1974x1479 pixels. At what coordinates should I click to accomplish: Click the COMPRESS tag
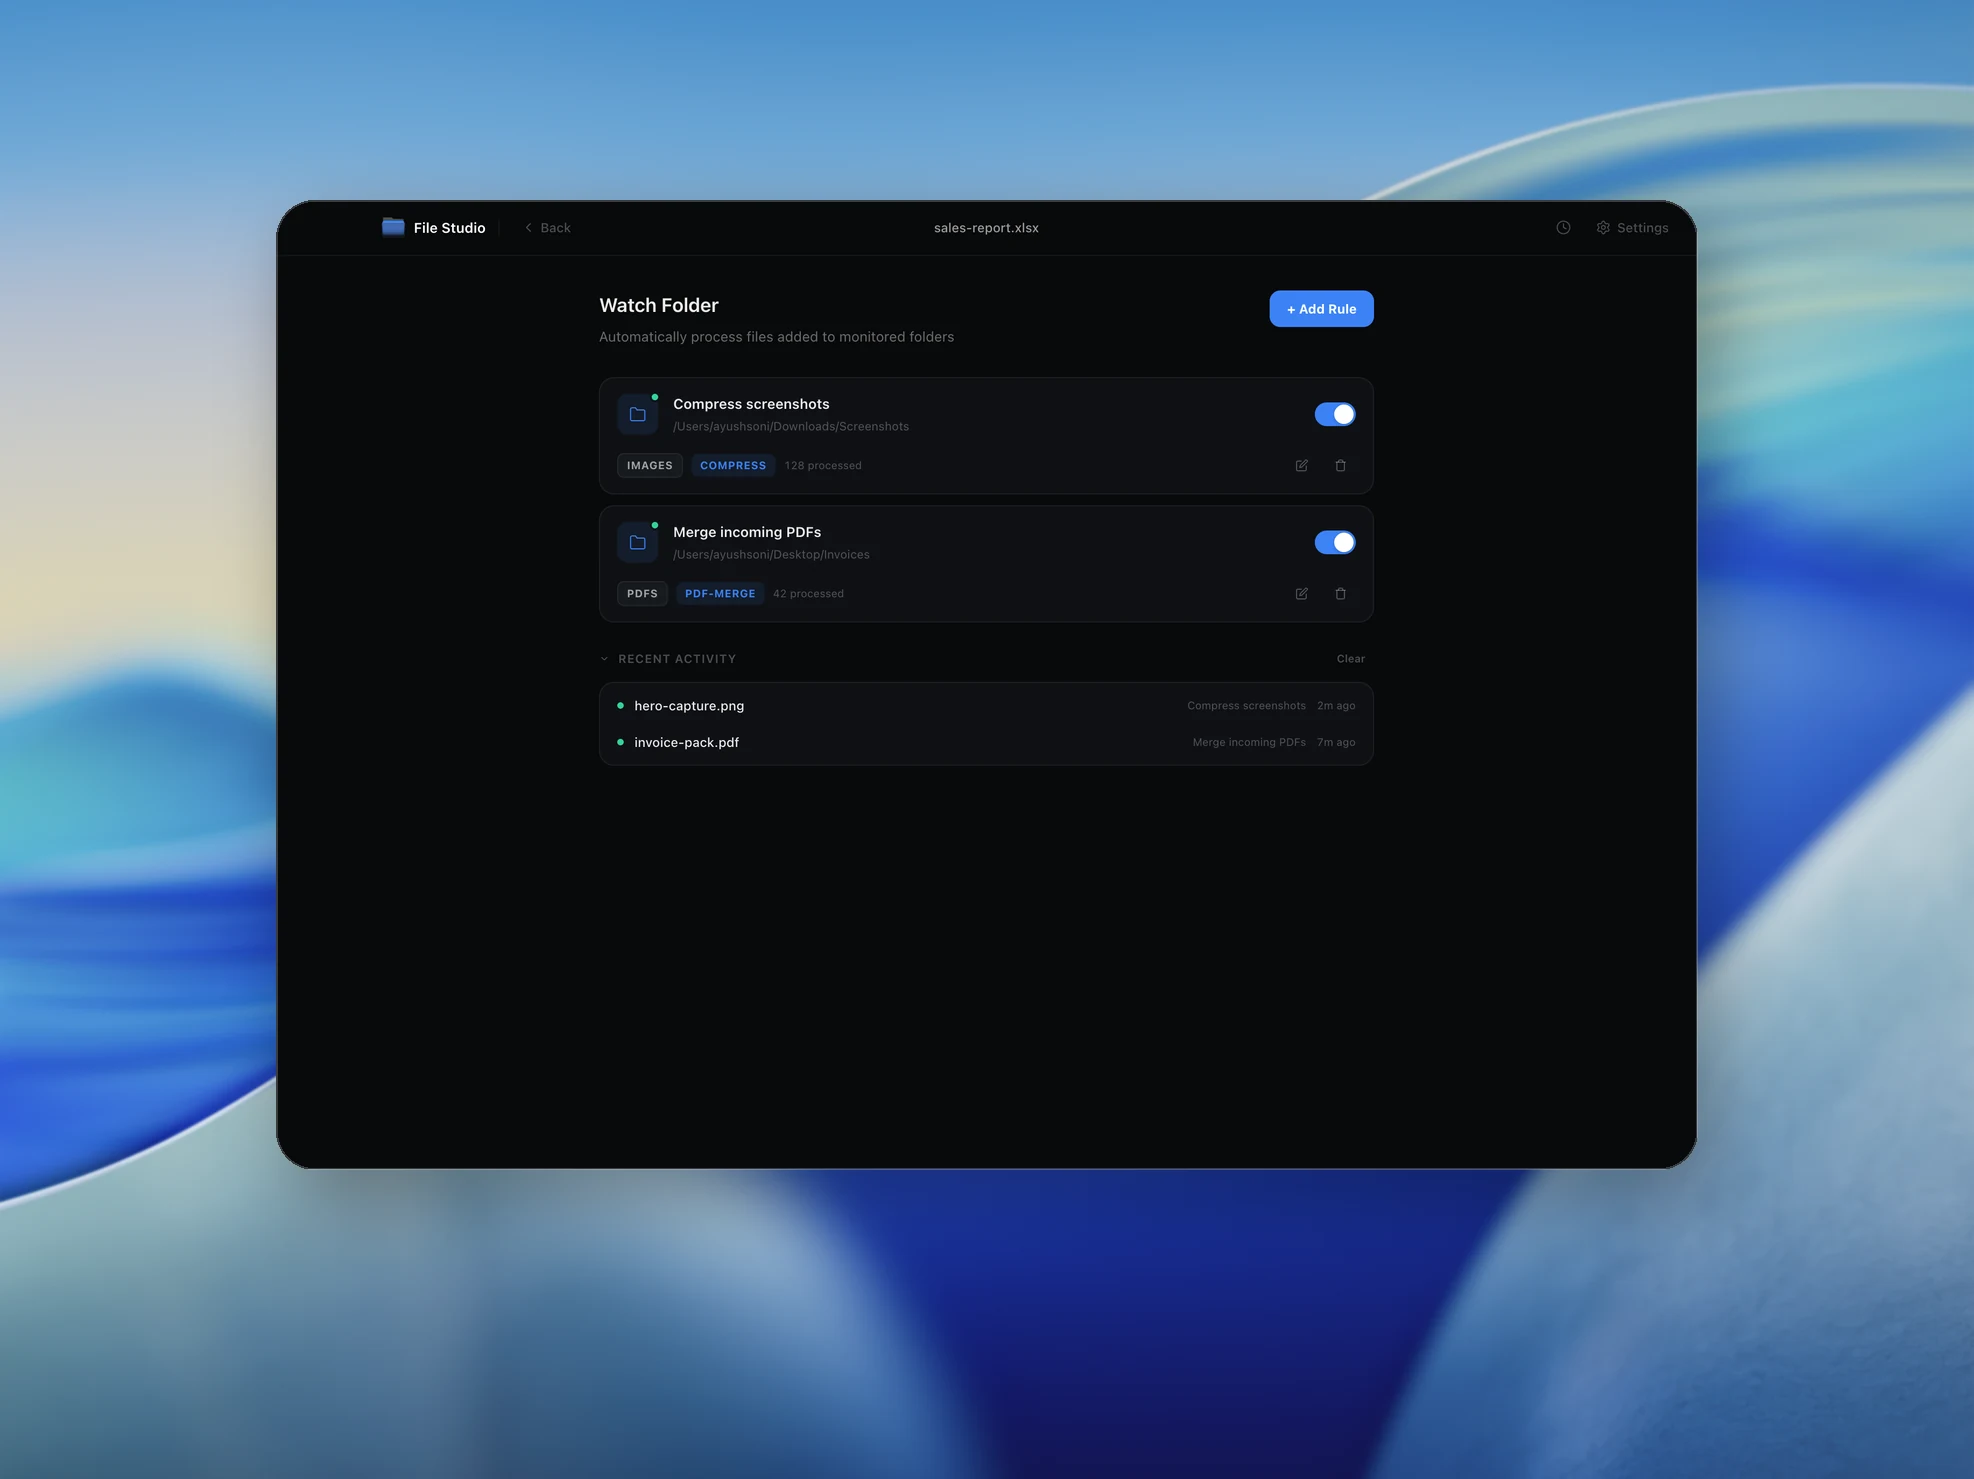click(733, 466)
